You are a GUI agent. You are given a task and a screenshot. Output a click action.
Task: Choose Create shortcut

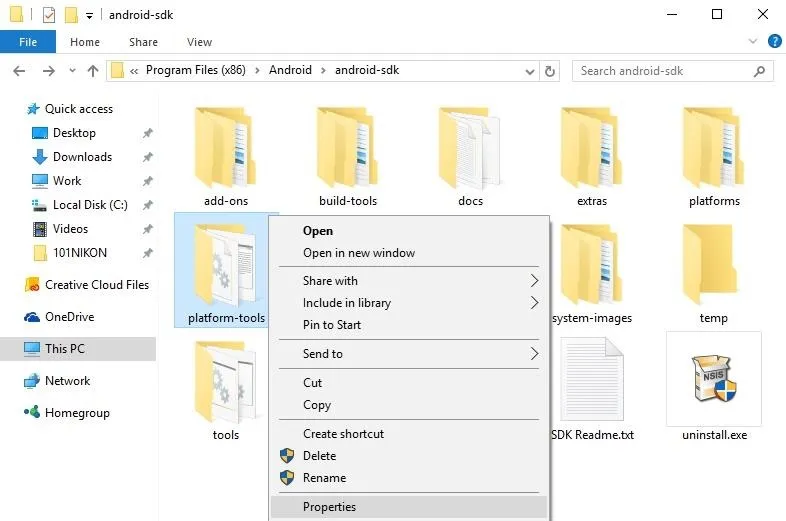pos(408,434)
